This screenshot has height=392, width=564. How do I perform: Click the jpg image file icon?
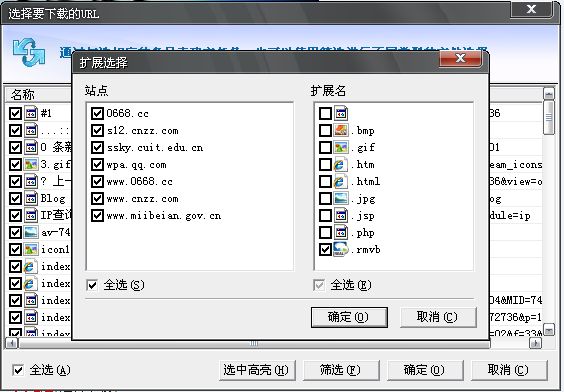(341, 198)
